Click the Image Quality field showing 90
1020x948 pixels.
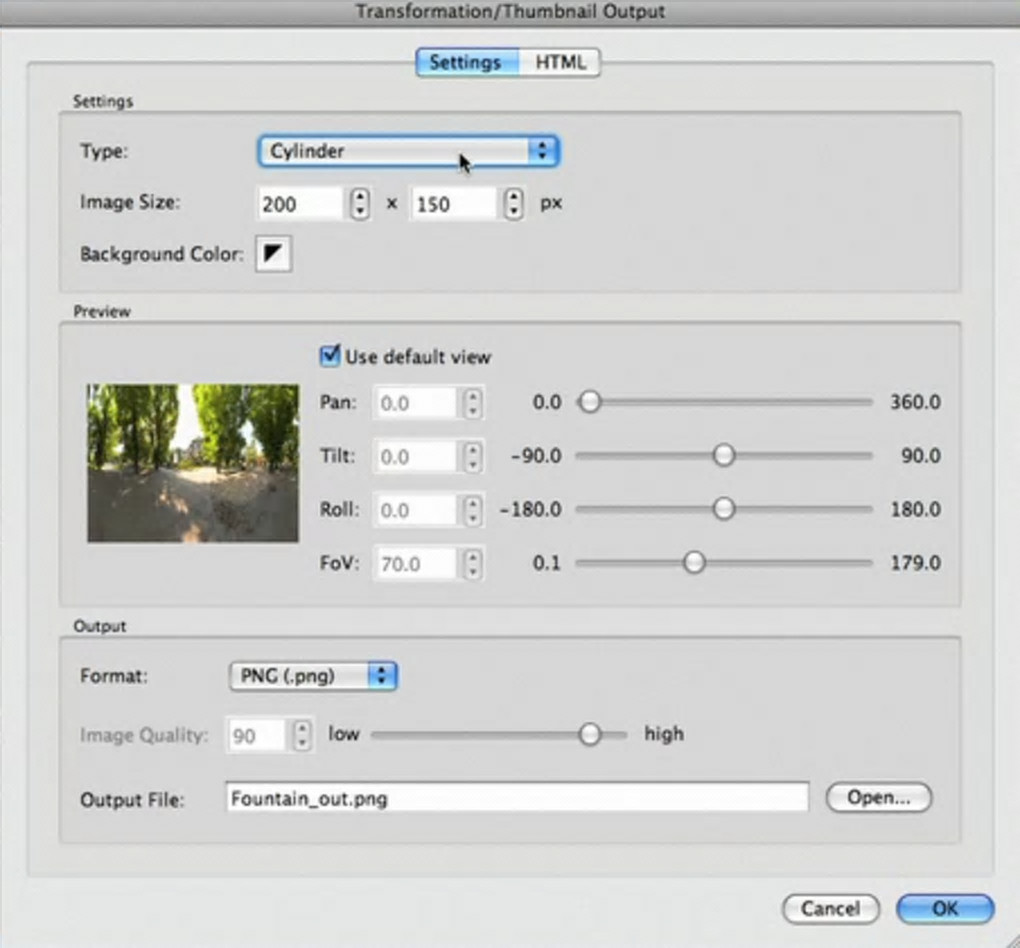point(256,736)
